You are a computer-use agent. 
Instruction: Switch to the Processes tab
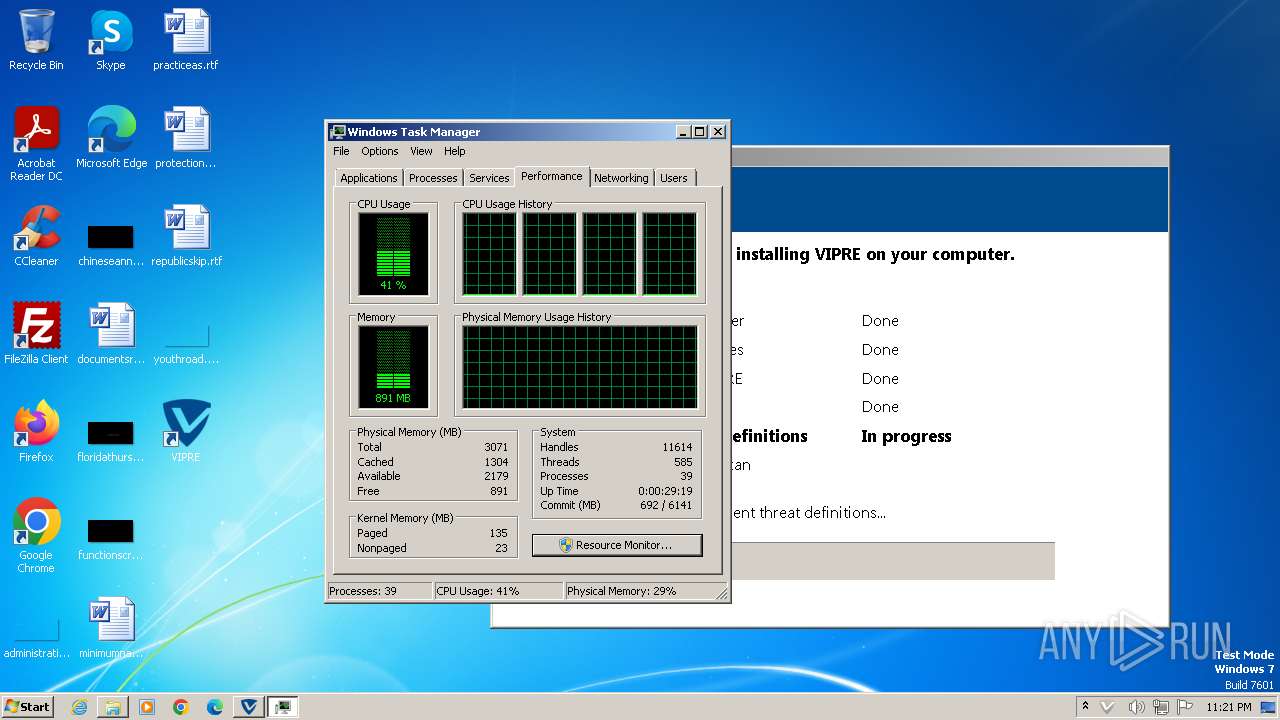(x=433, y=178)
